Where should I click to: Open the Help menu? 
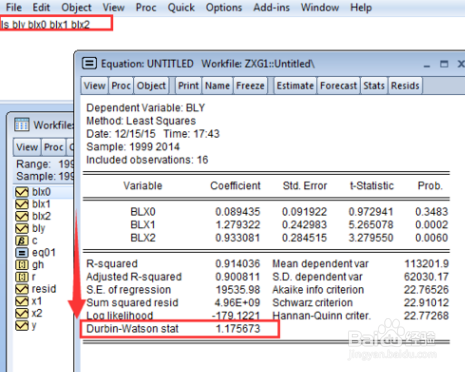361,7
